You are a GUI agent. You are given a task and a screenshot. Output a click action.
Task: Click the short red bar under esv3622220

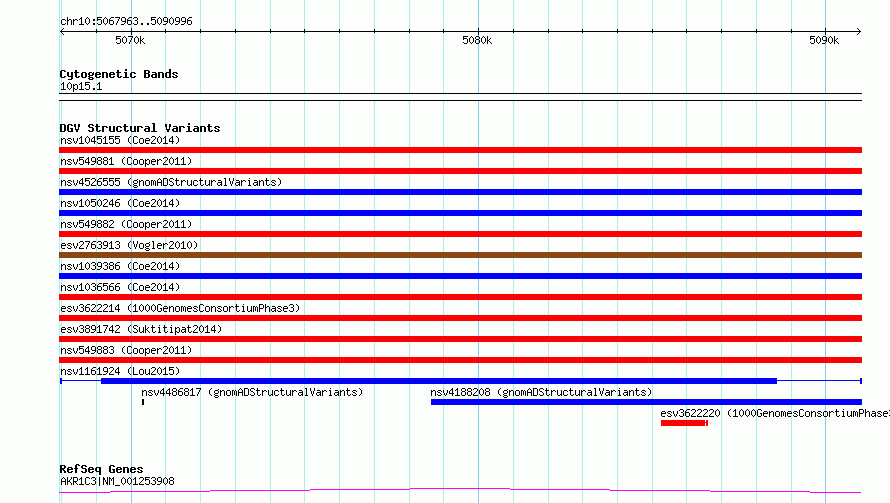684,423
